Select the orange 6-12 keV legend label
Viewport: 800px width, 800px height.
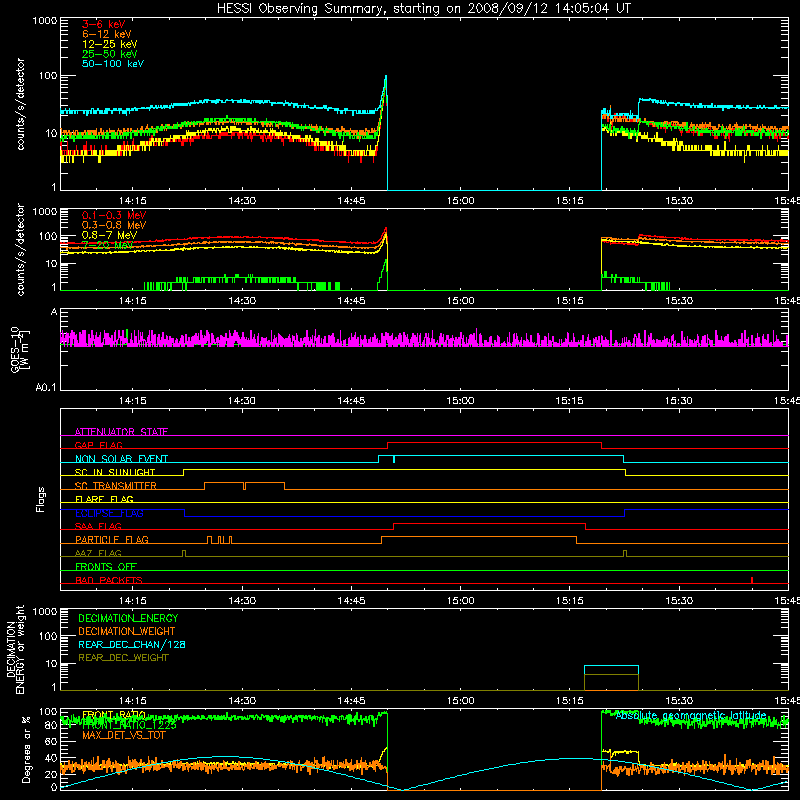pos(107,34)
